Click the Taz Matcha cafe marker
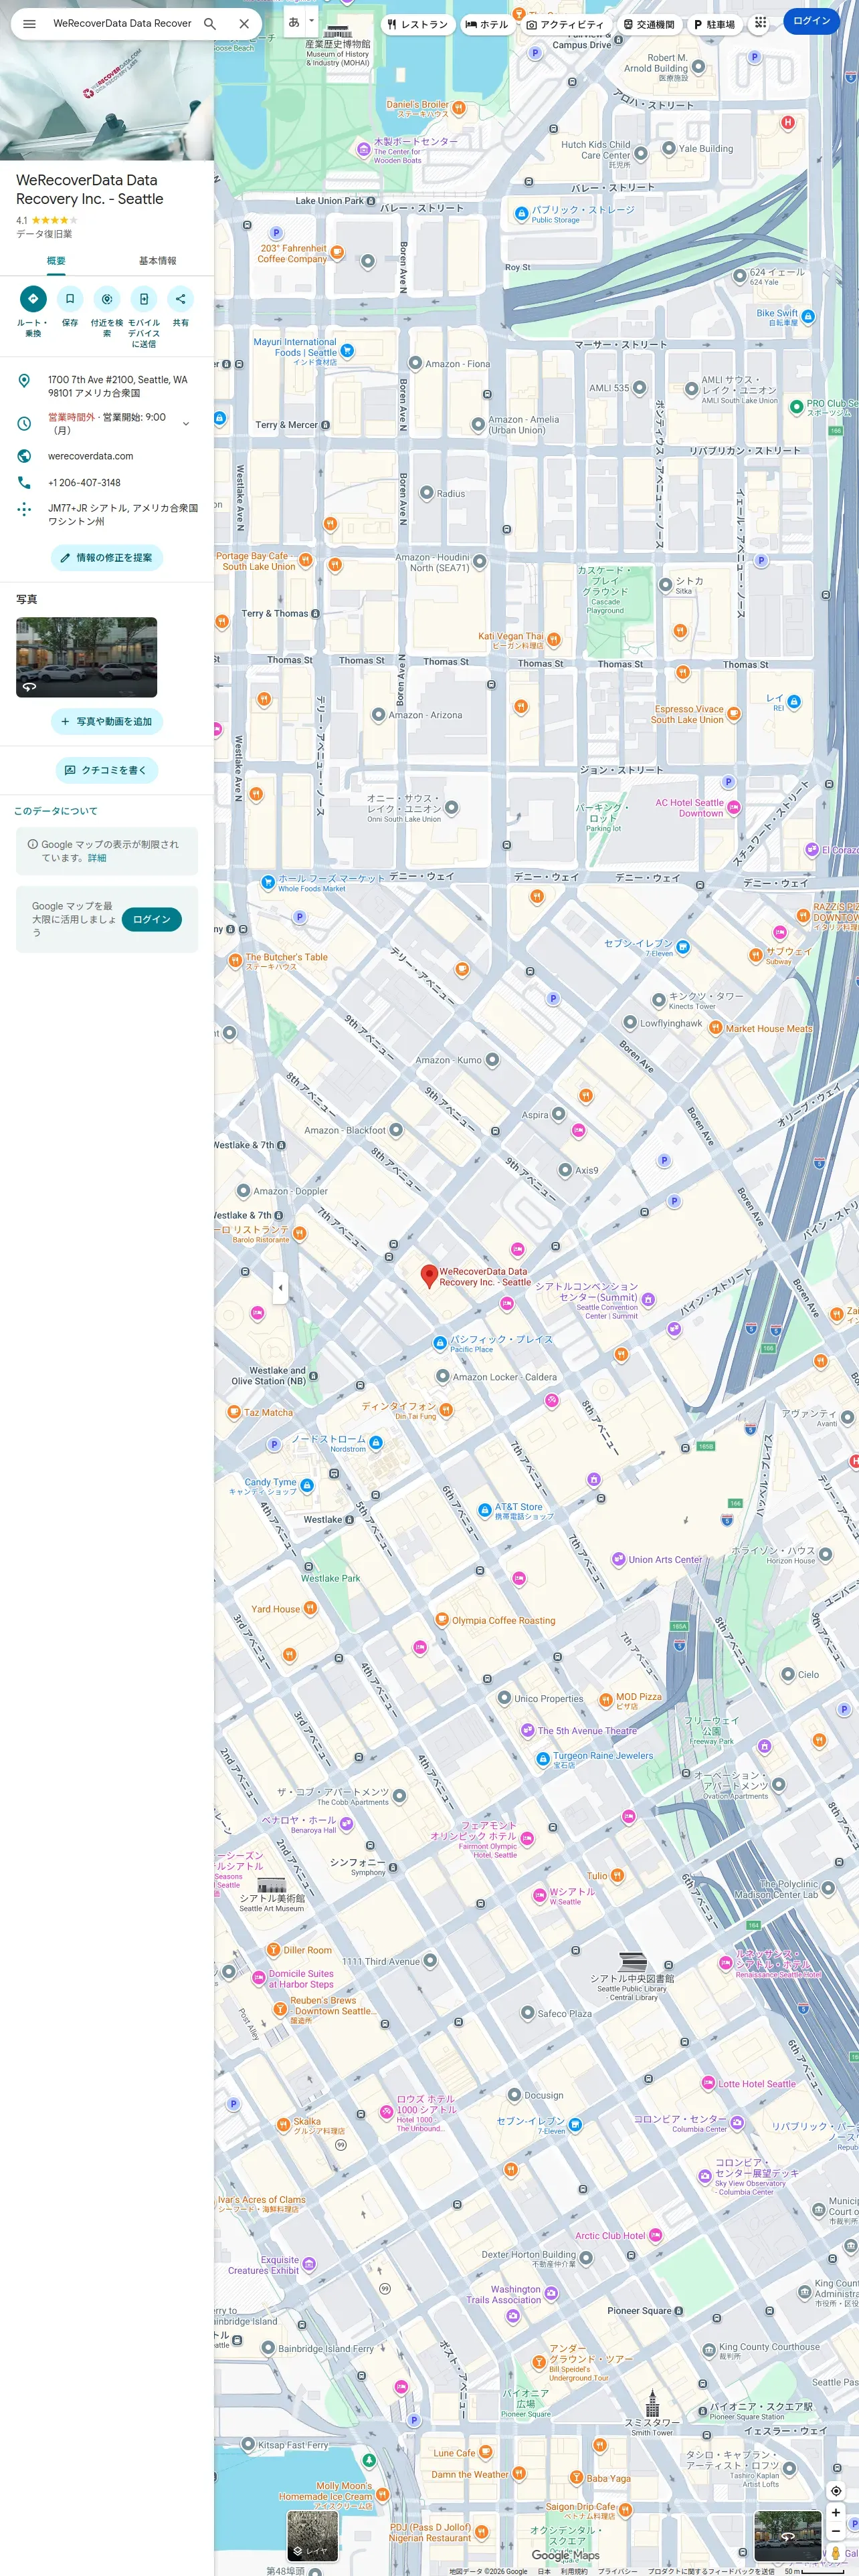This screenshot has width=859, height=2576. (x=234, y=1413)
